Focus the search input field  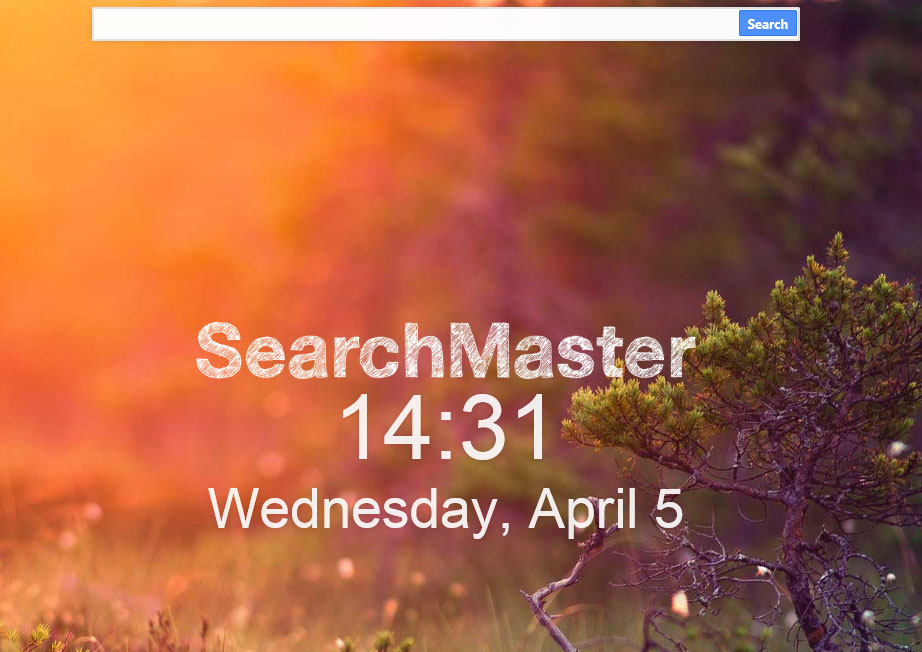416,24
